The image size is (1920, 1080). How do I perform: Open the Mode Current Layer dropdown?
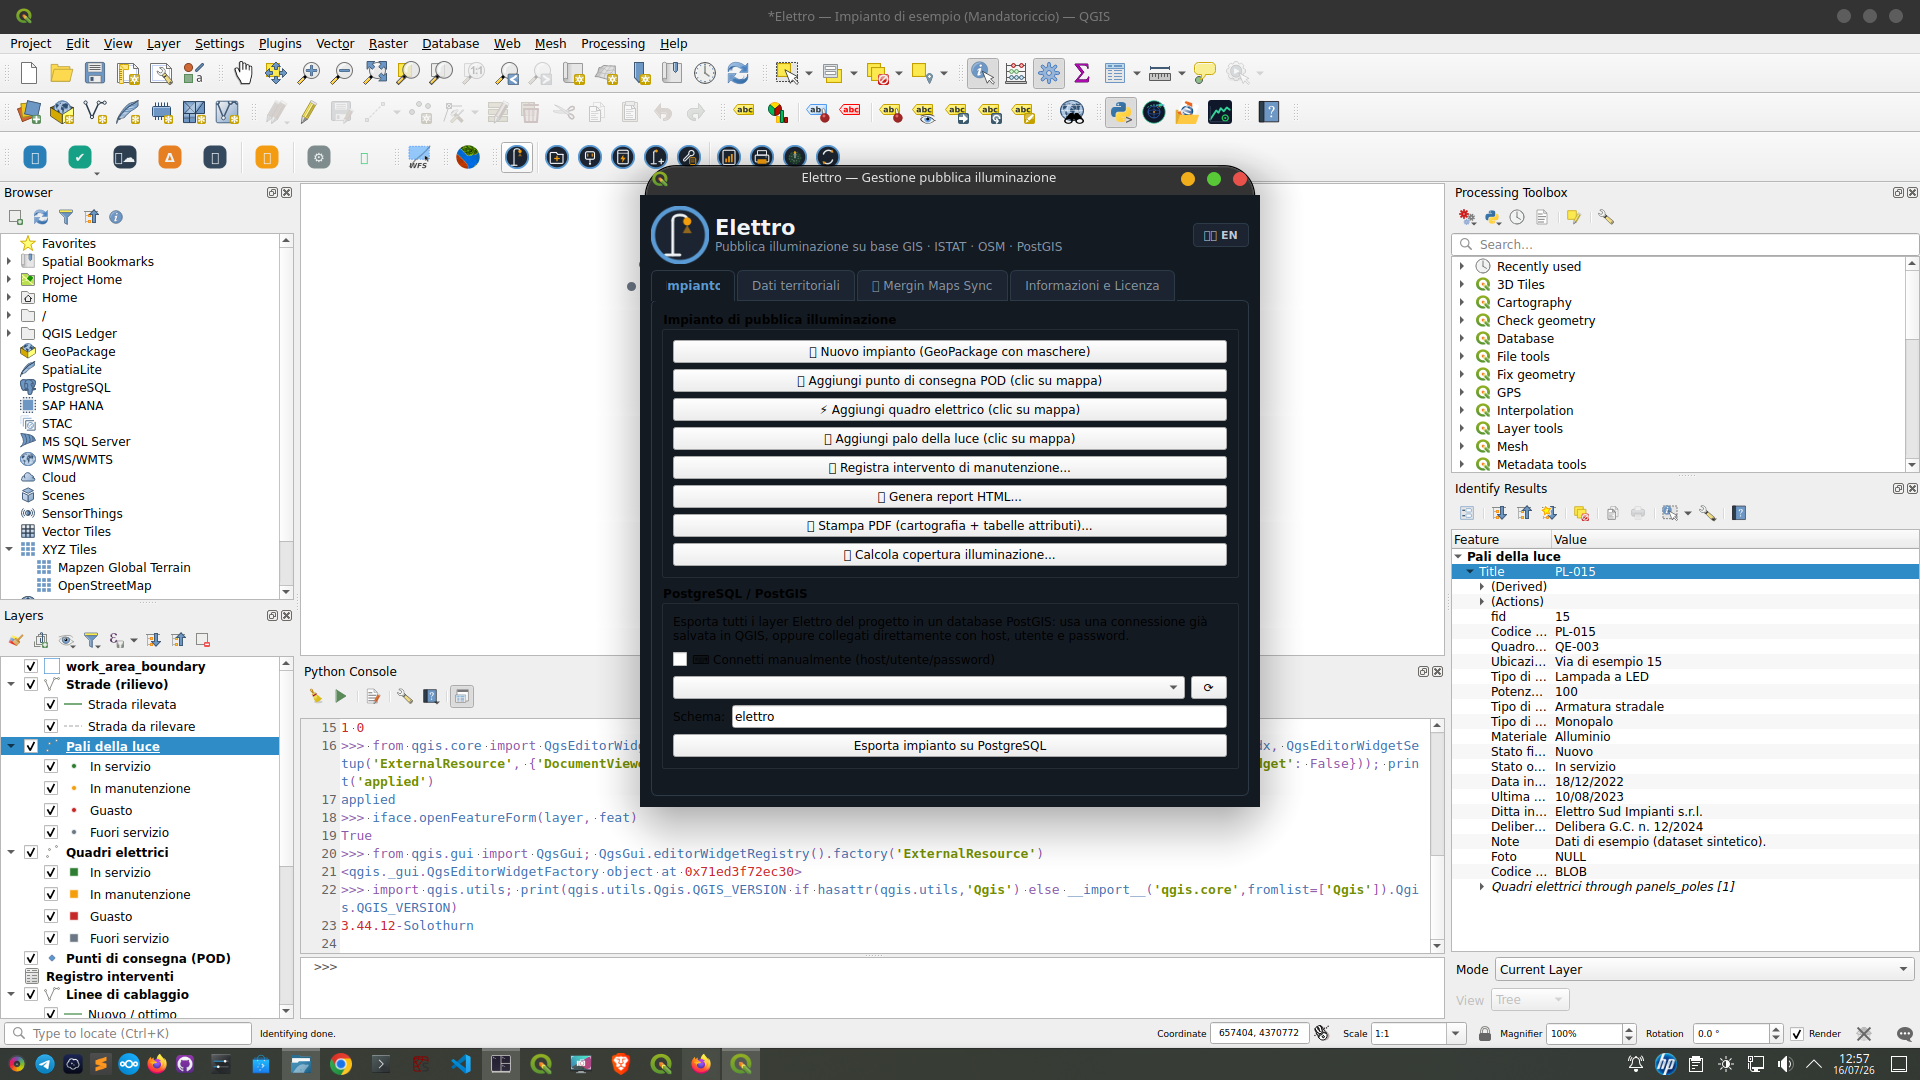(1704, 969)
